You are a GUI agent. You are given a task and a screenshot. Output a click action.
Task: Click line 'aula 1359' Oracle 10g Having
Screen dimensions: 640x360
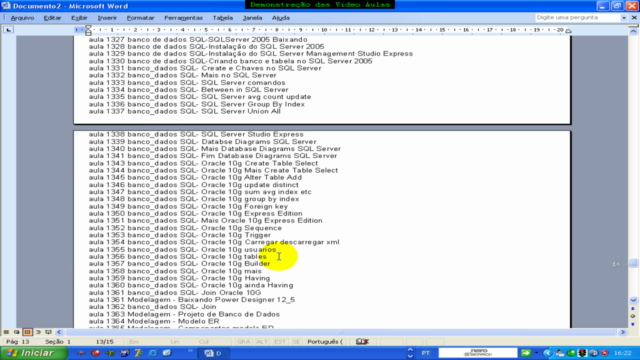[x=179, y=278]
